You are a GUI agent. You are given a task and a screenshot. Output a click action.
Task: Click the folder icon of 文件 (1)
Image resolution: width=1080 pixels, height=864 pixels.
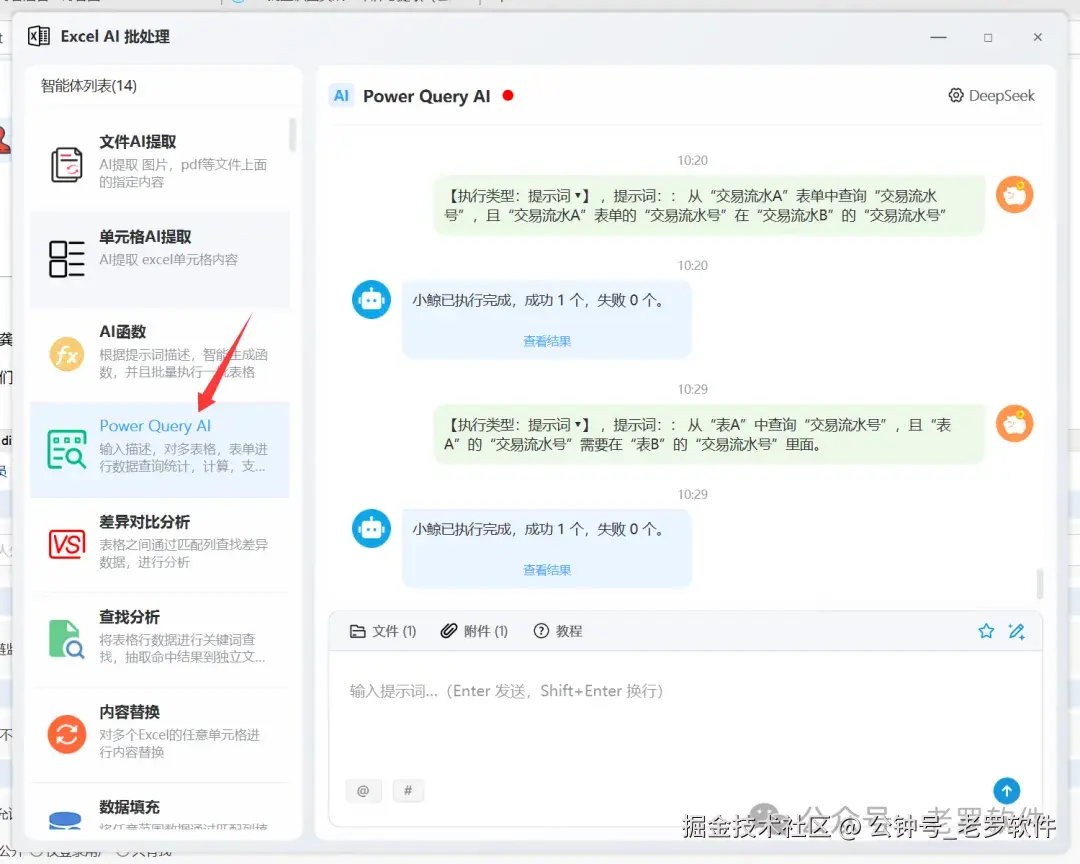tap(357, 631)
